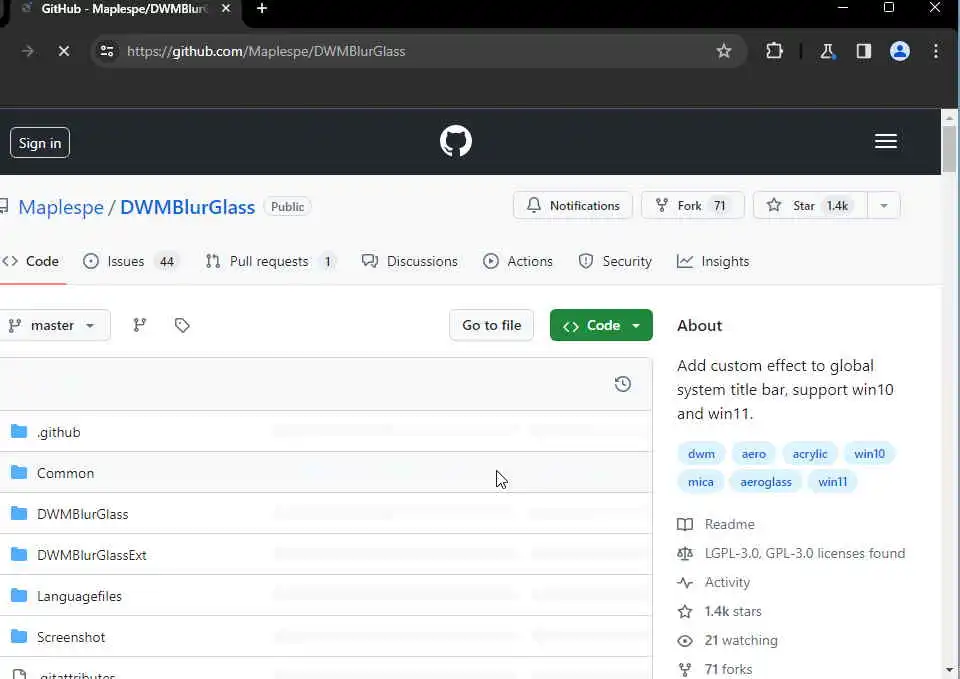The height and width of the screenshot is (679, 960).
Task: View branches icon next to master
Action: tap(140, 325)
